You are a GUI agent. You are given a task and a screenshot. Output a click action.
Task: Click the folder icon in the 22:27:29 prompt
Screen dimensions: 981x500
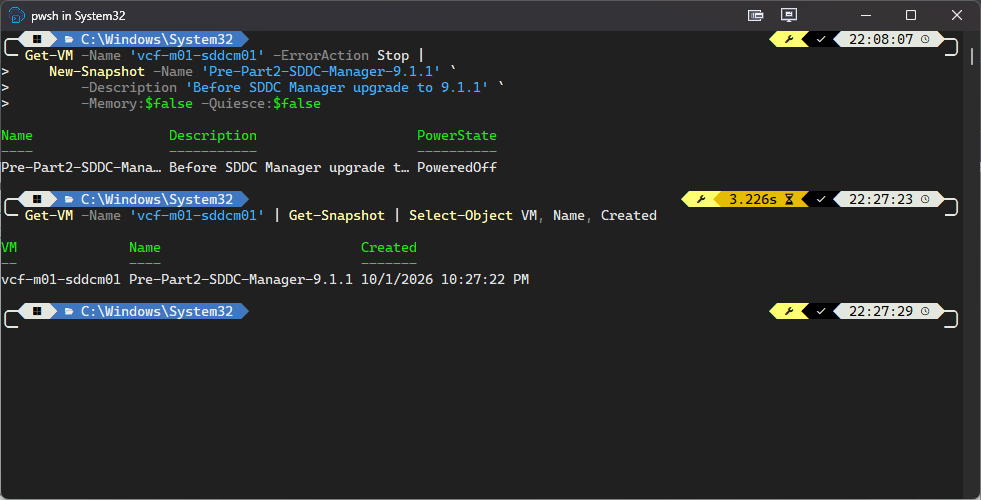[69, 311]
